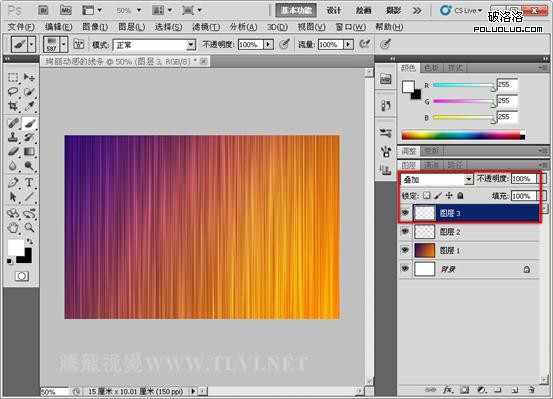Launch Bridge from the application bar
This screenshot has height=399, width=553.
click(43, 11)
